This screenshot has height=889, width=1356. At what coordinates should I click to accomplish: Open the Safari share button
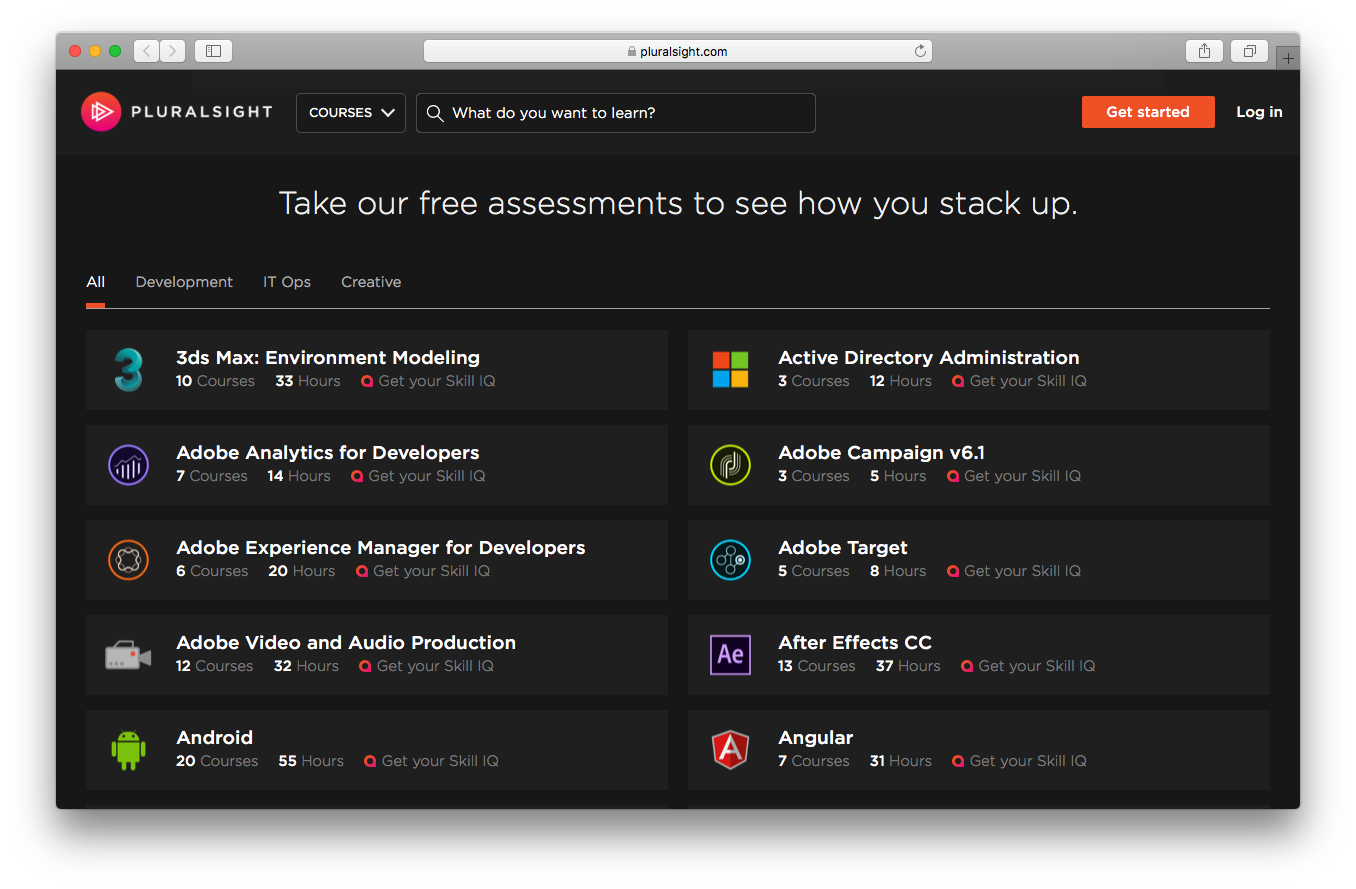[x=1204, y=51]
